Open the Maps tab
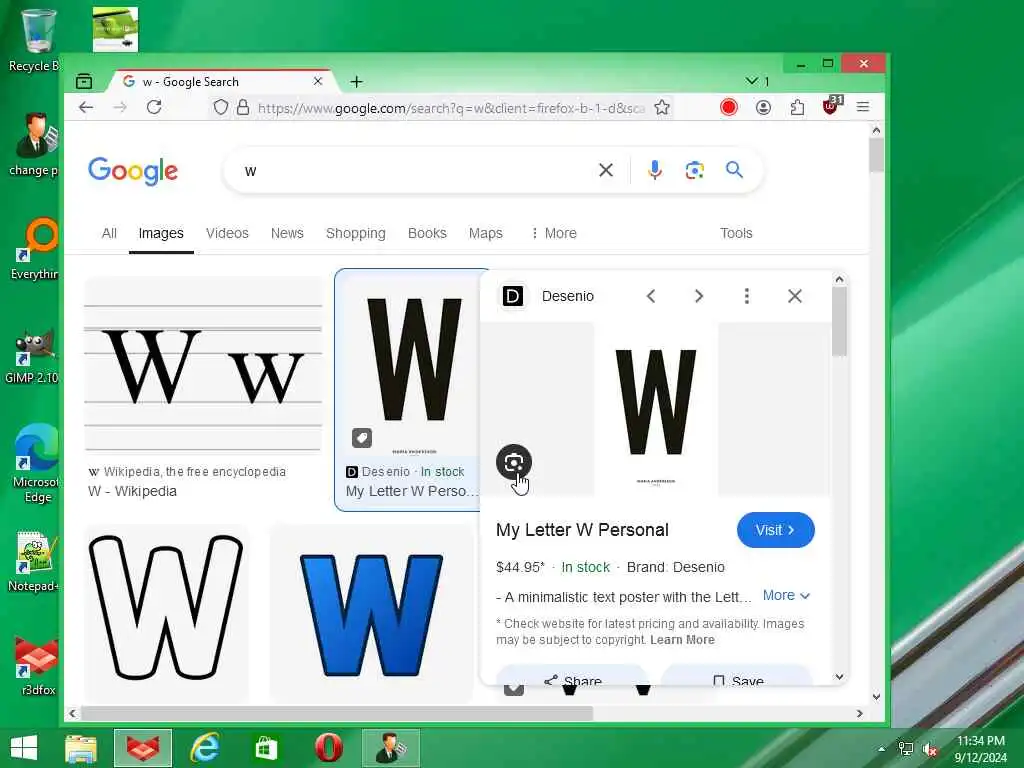1024x768 pixels. pyautogui.click(x=486, y=233)
